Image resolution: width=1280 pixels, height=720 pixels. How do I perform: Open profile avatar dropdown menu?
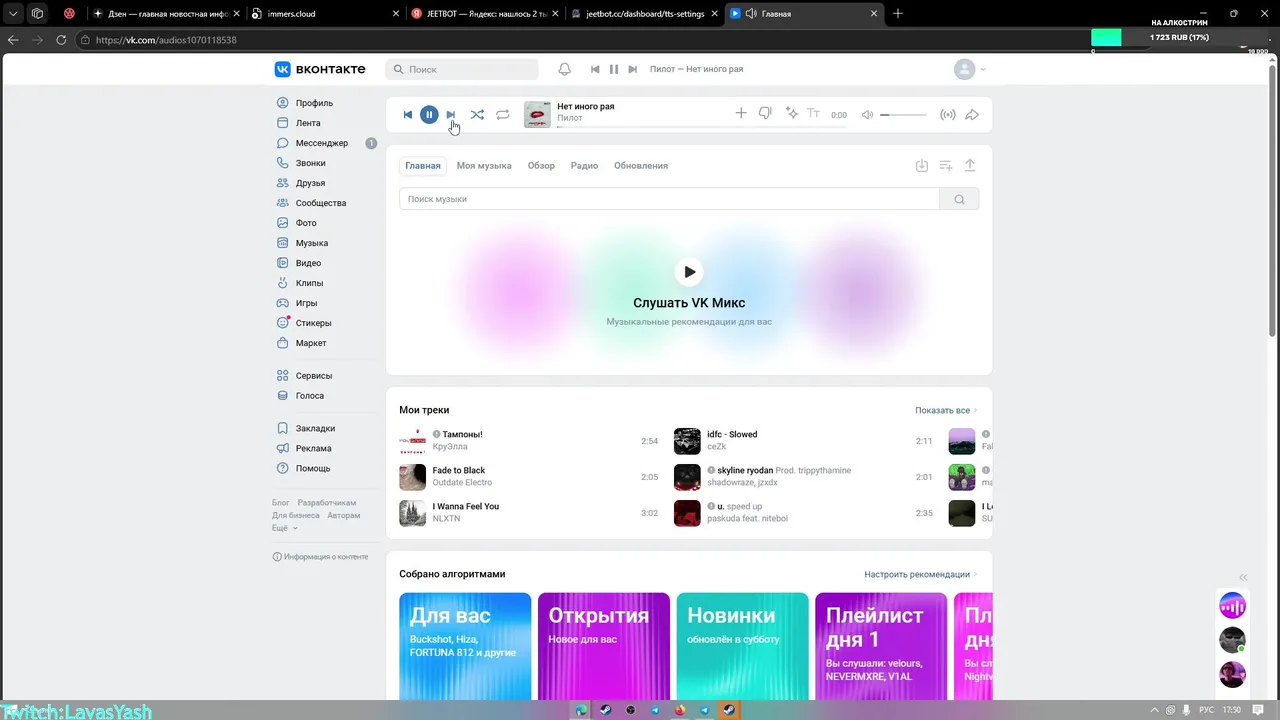tap(970, 69)
